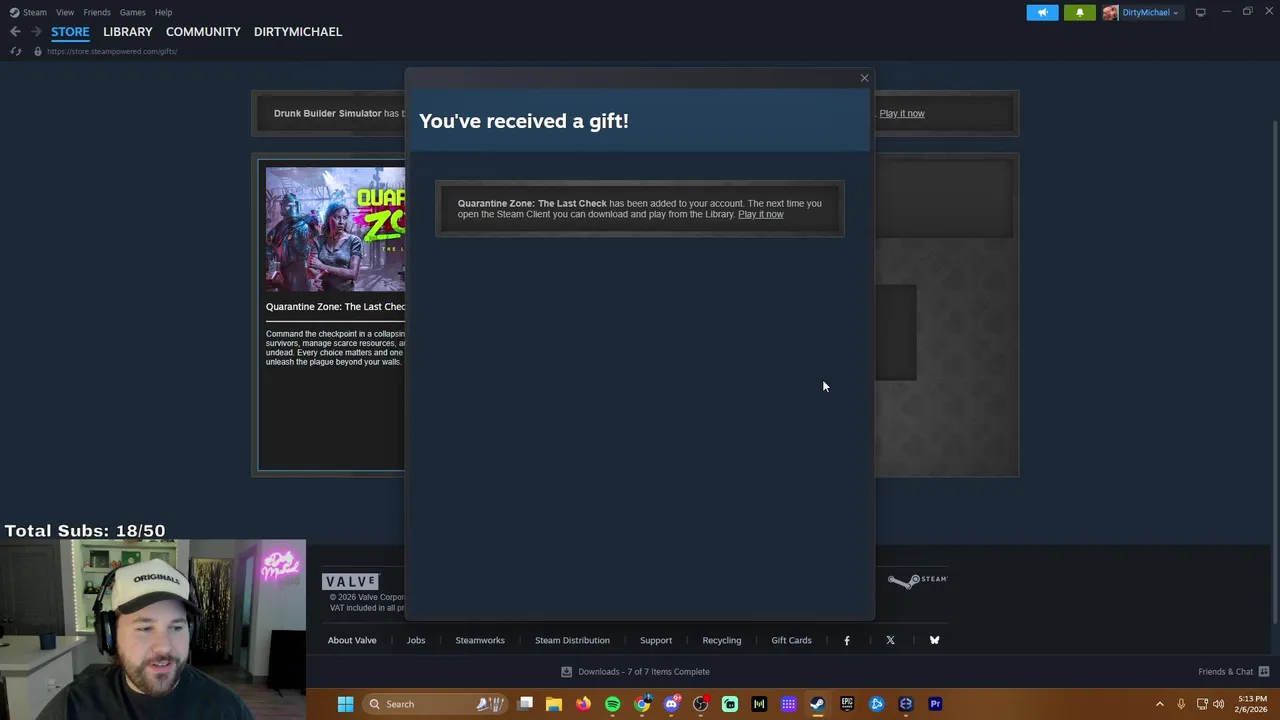Viewport: 1280px width, 720px height.
Task: Open File Explorer from taskbar
Action: (554, 704)
